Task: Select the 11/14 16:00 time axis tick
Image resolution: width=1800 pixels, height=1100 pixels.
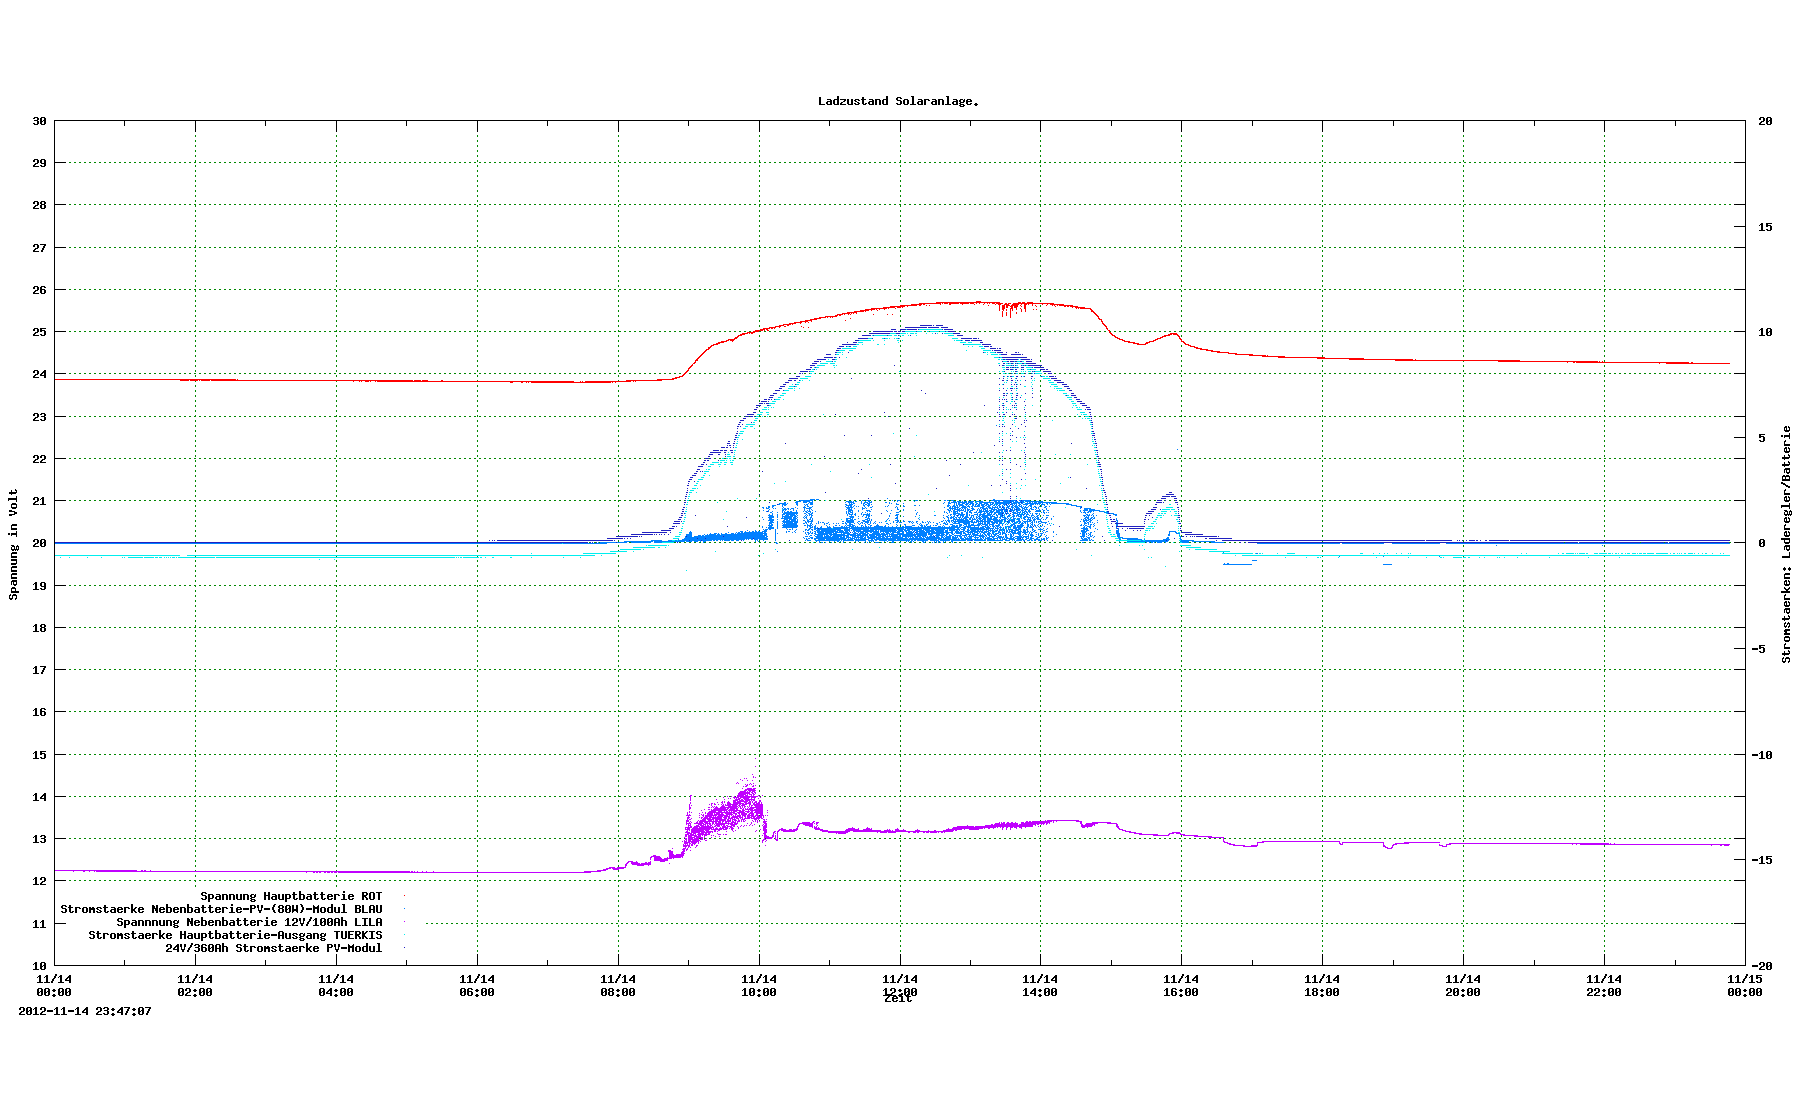Action: coord(1181,985)
